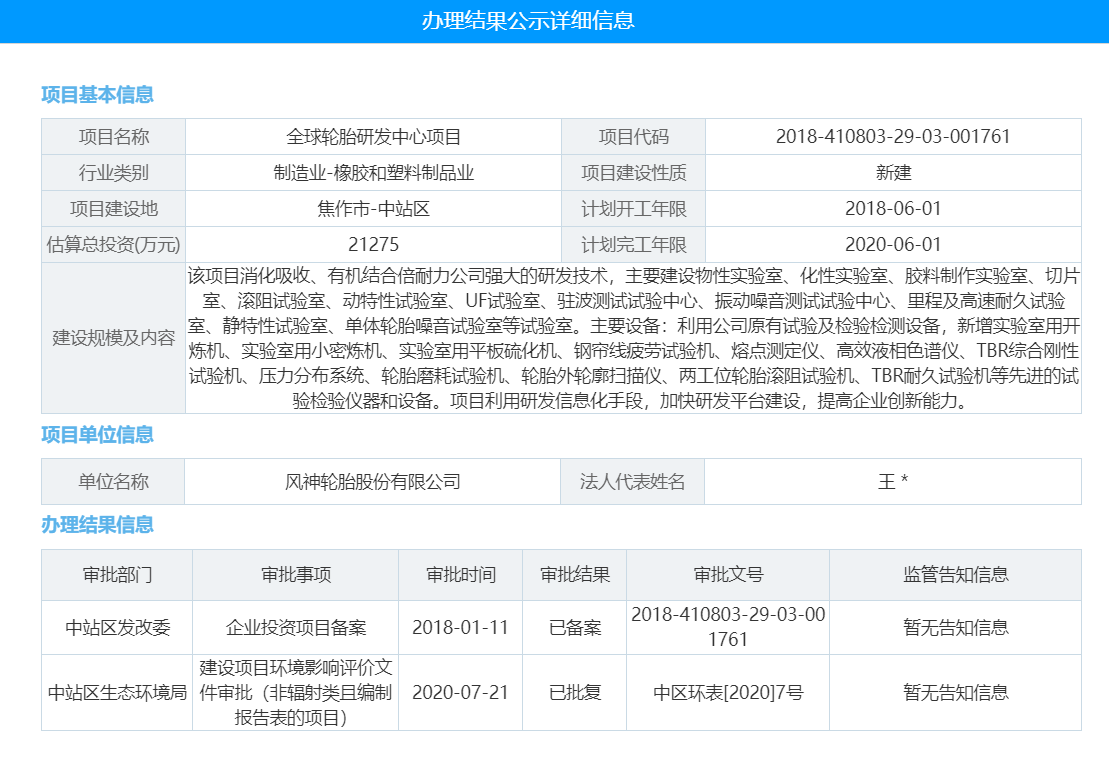Click approval number 中区环表[2020]7号
The width and height of the screenshot is (1109, 758).
click(728, 692)
